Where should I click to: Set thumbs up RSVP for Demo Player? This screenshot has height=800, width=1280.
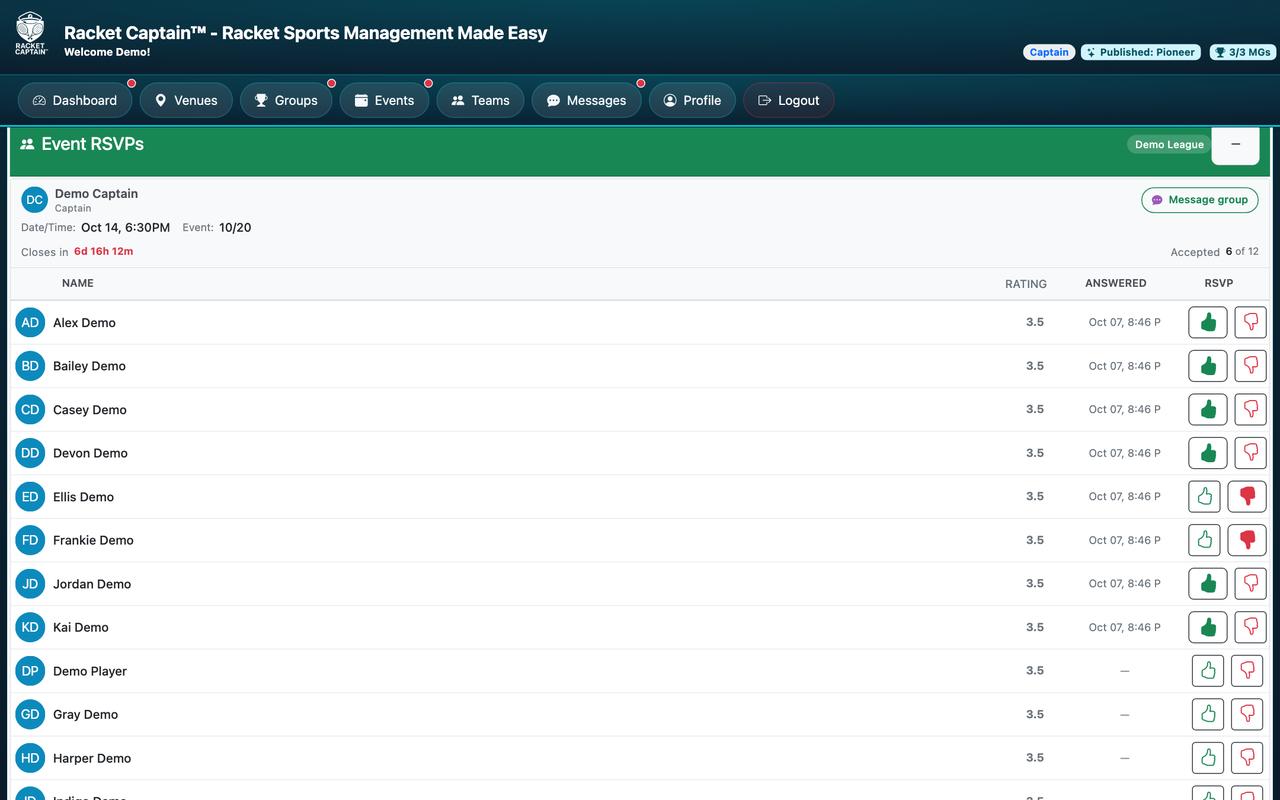(x=1208, y=670)
